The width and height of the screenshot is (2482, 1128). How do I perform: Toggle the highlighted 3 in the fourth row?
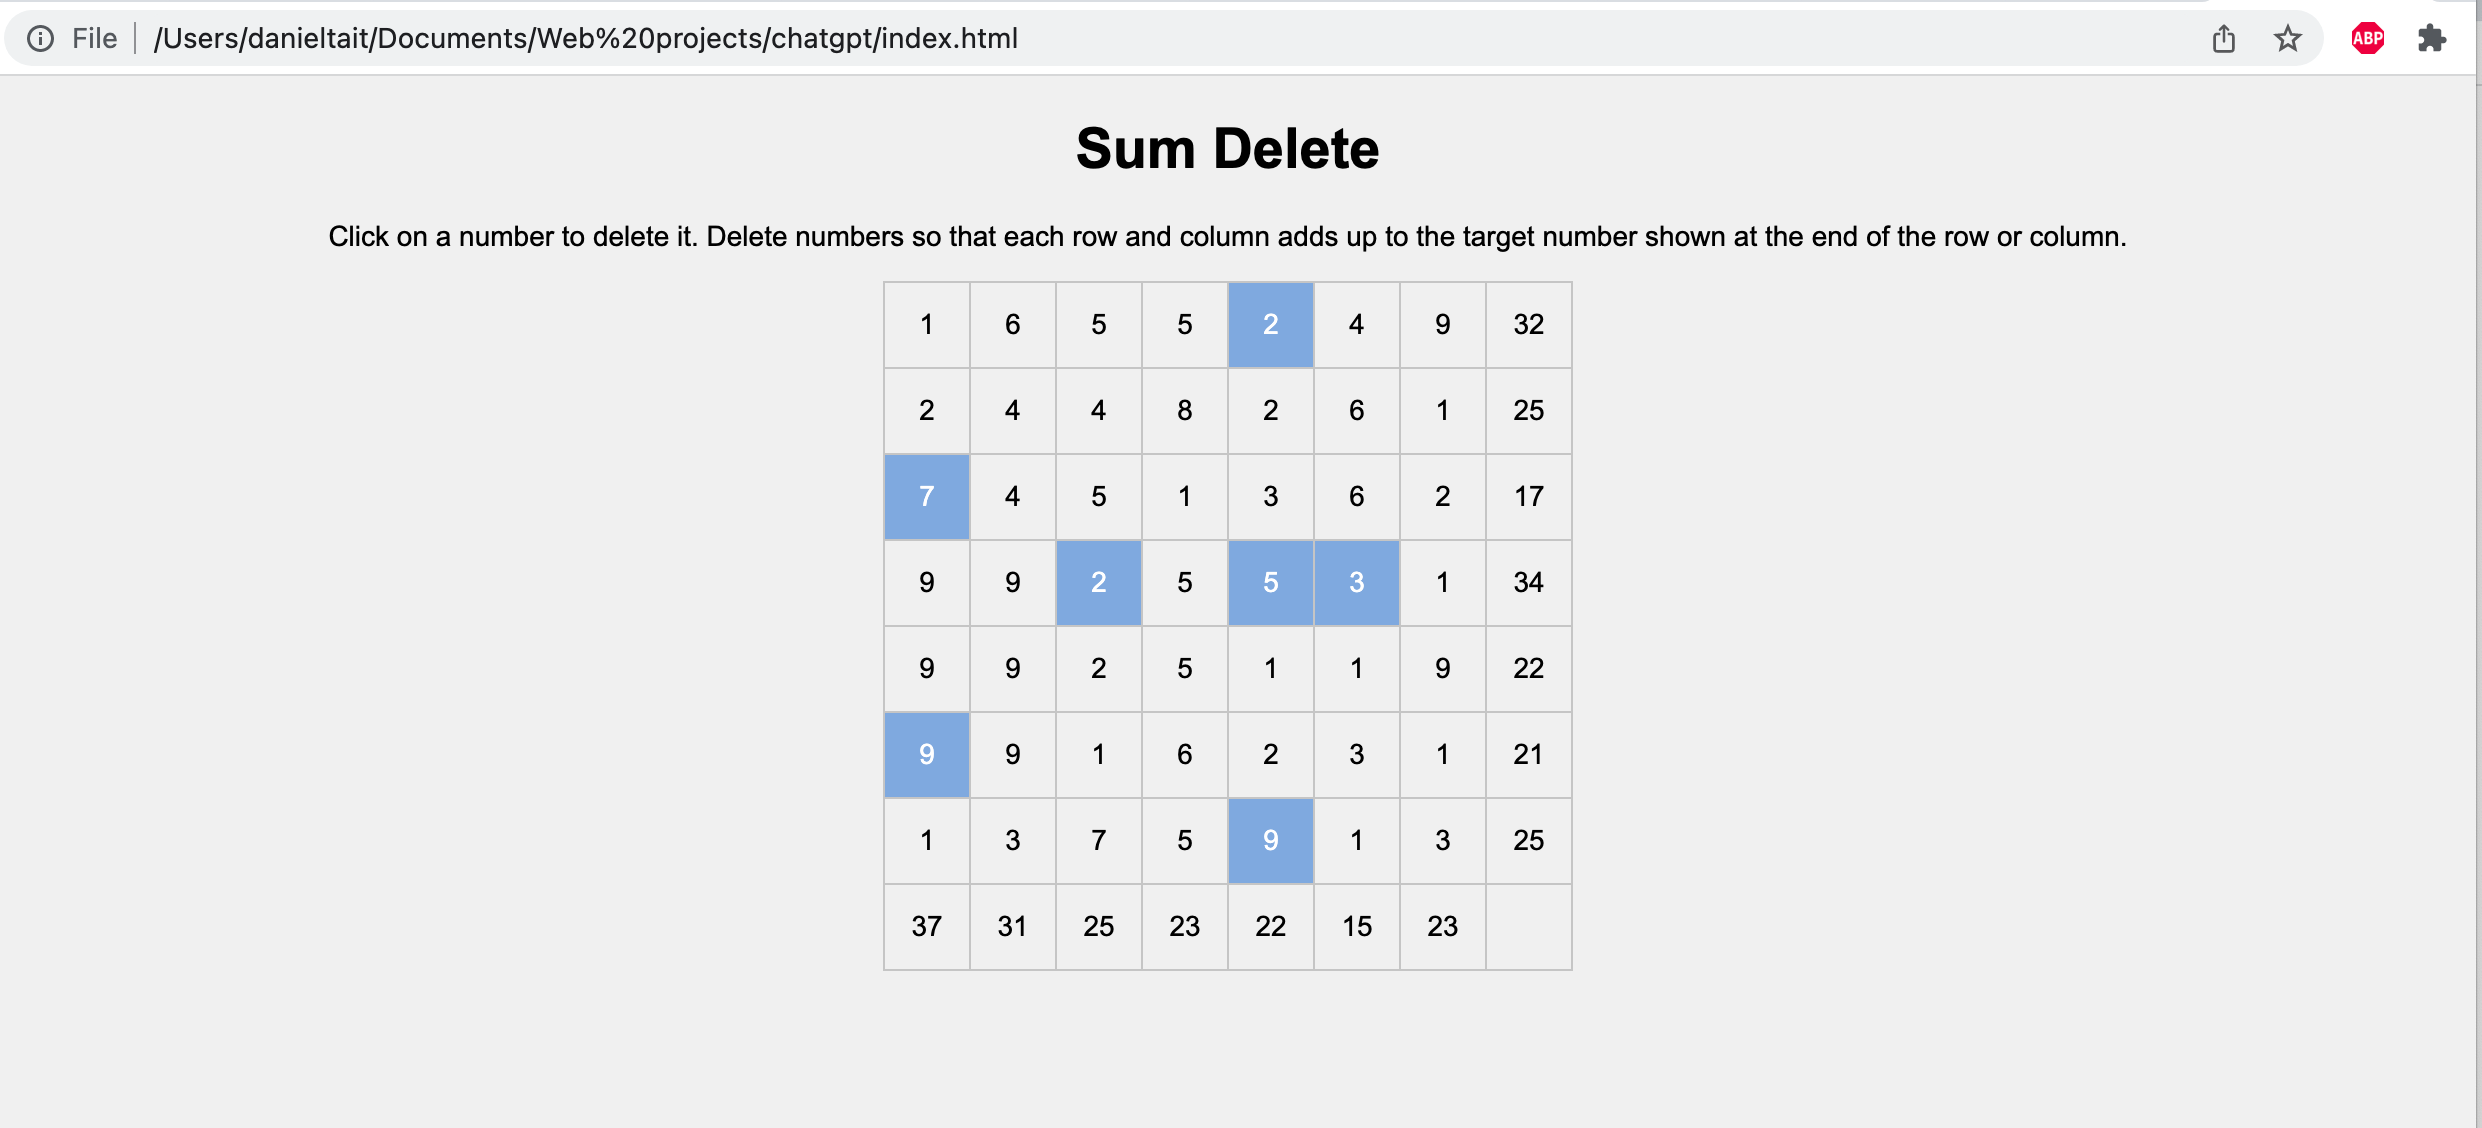[x=1357, y=583]
